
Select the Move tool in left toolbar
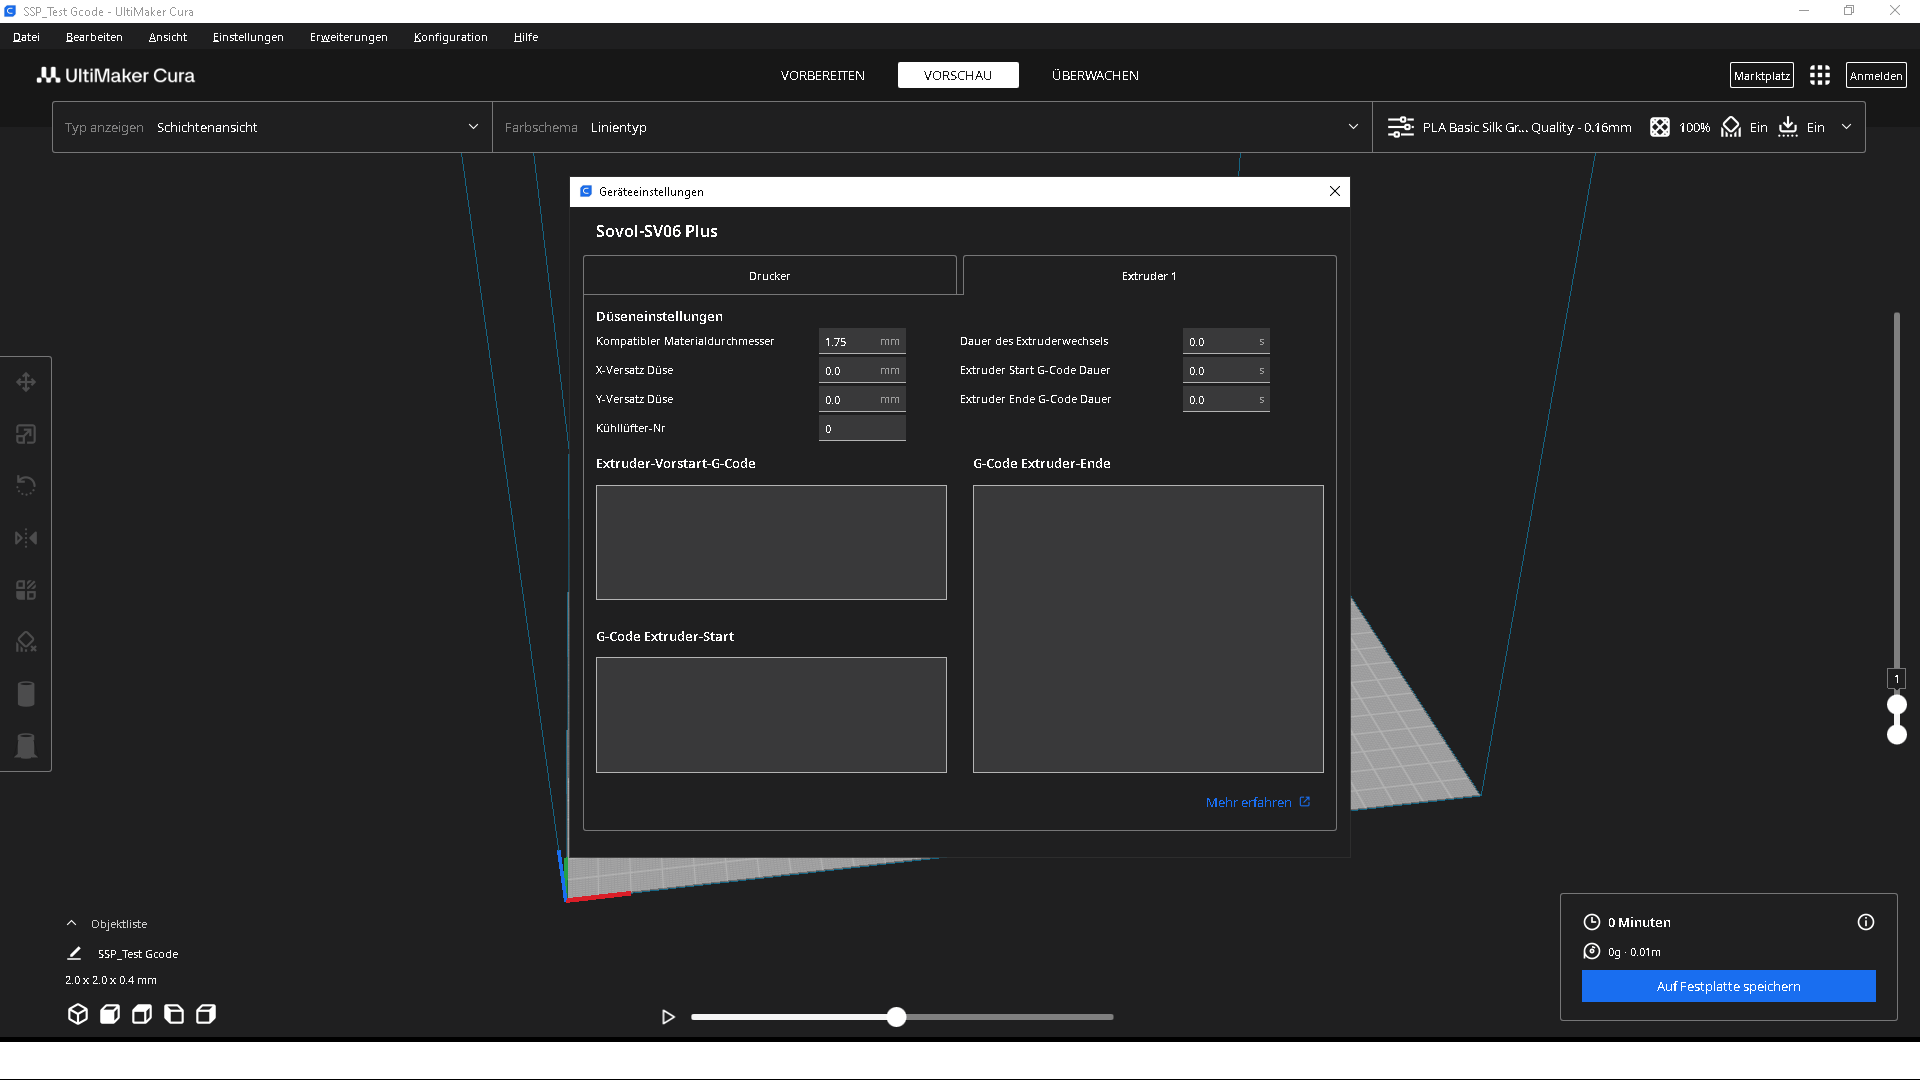coord(26,382)
